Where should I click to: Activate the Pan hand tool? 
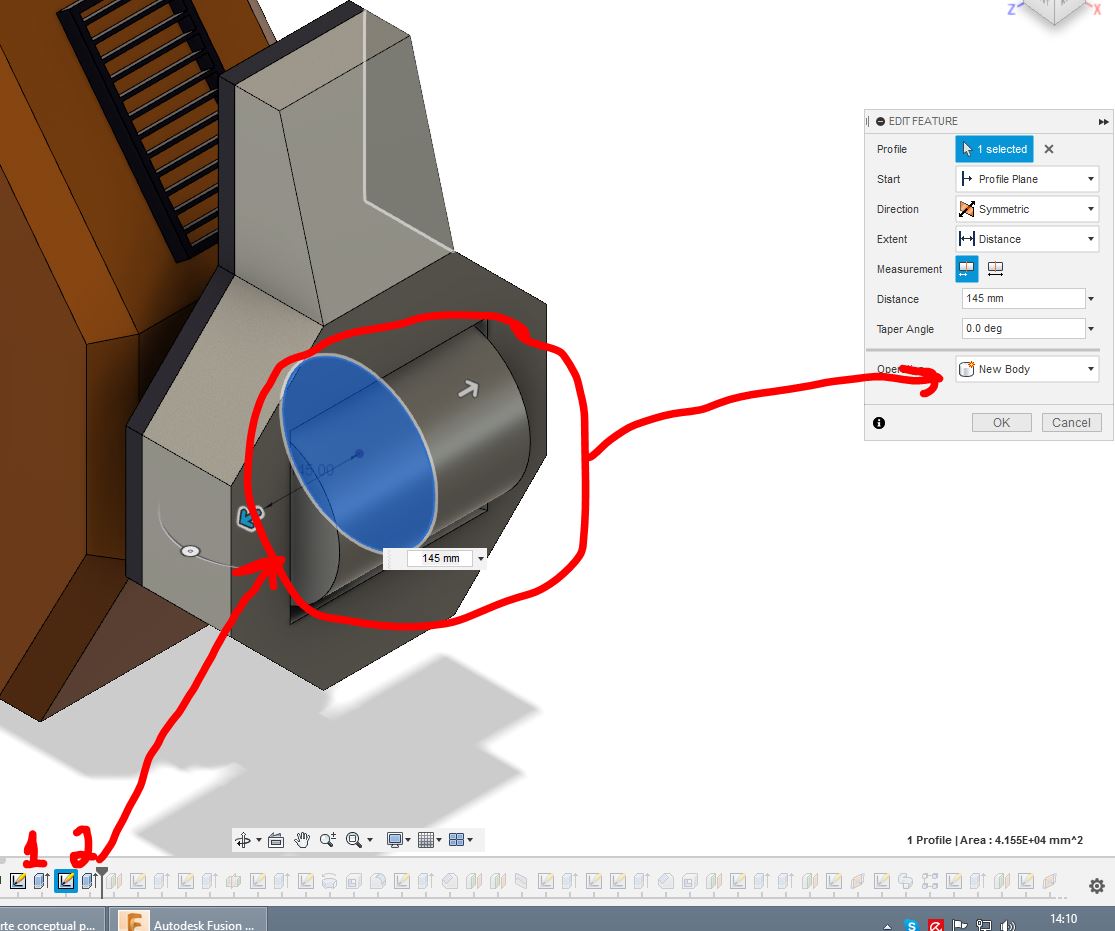click(302, 840)
